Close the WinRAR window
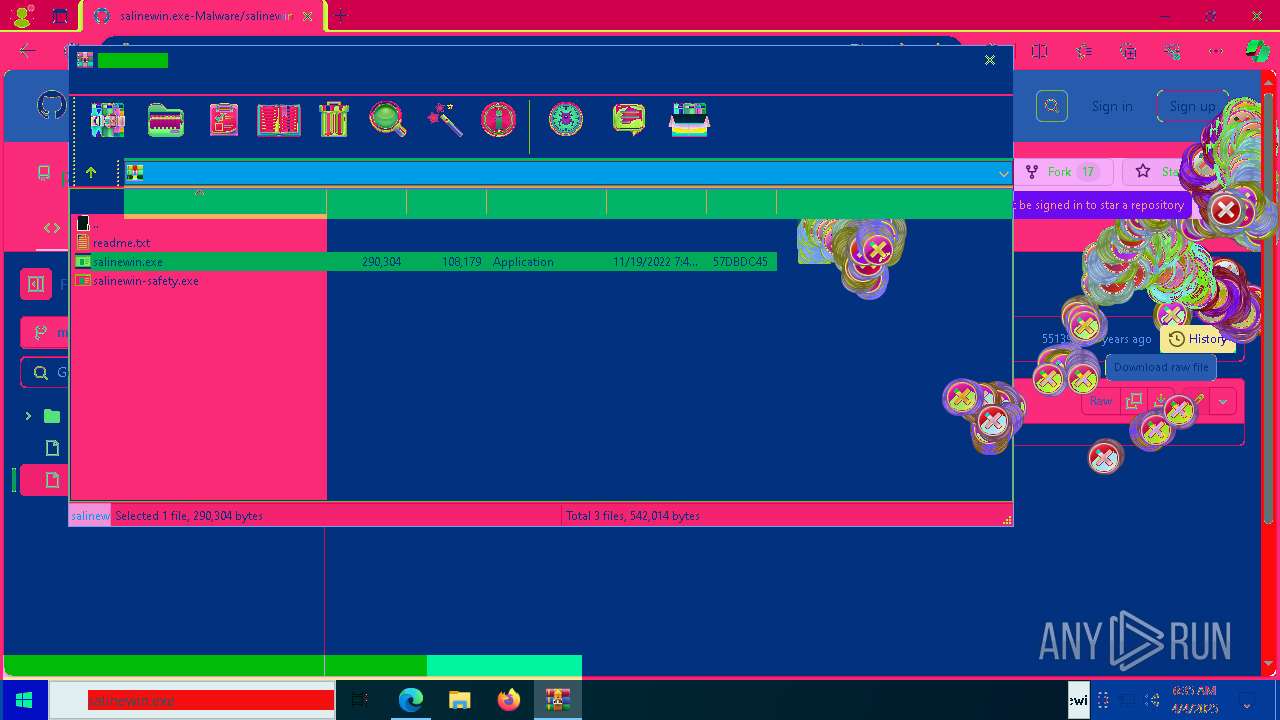The height and width of the screenshot is (720, 1280). 990,60
